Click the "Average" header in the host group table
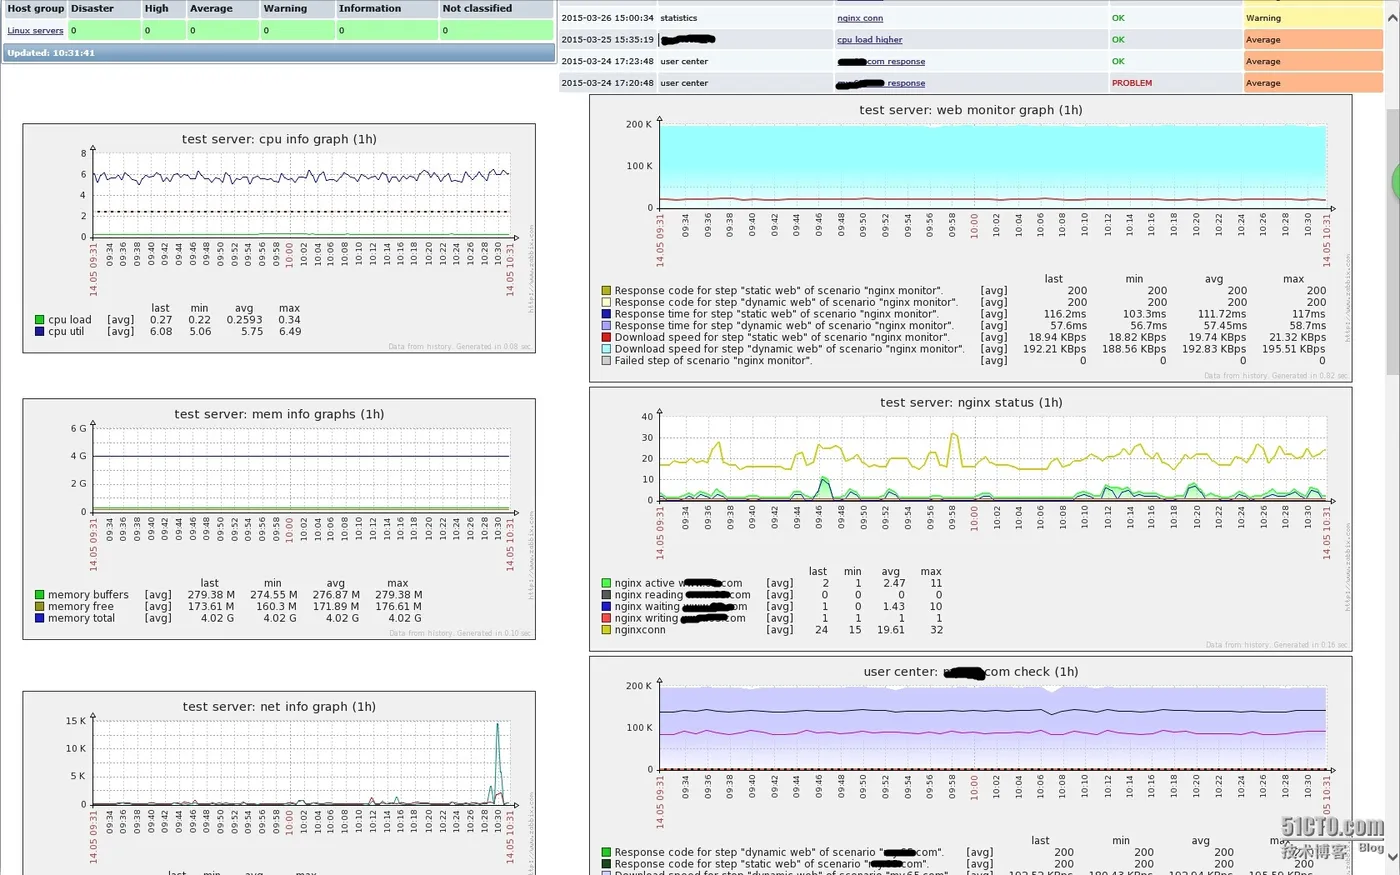The image size is (1400, 875). coord(222,8)
